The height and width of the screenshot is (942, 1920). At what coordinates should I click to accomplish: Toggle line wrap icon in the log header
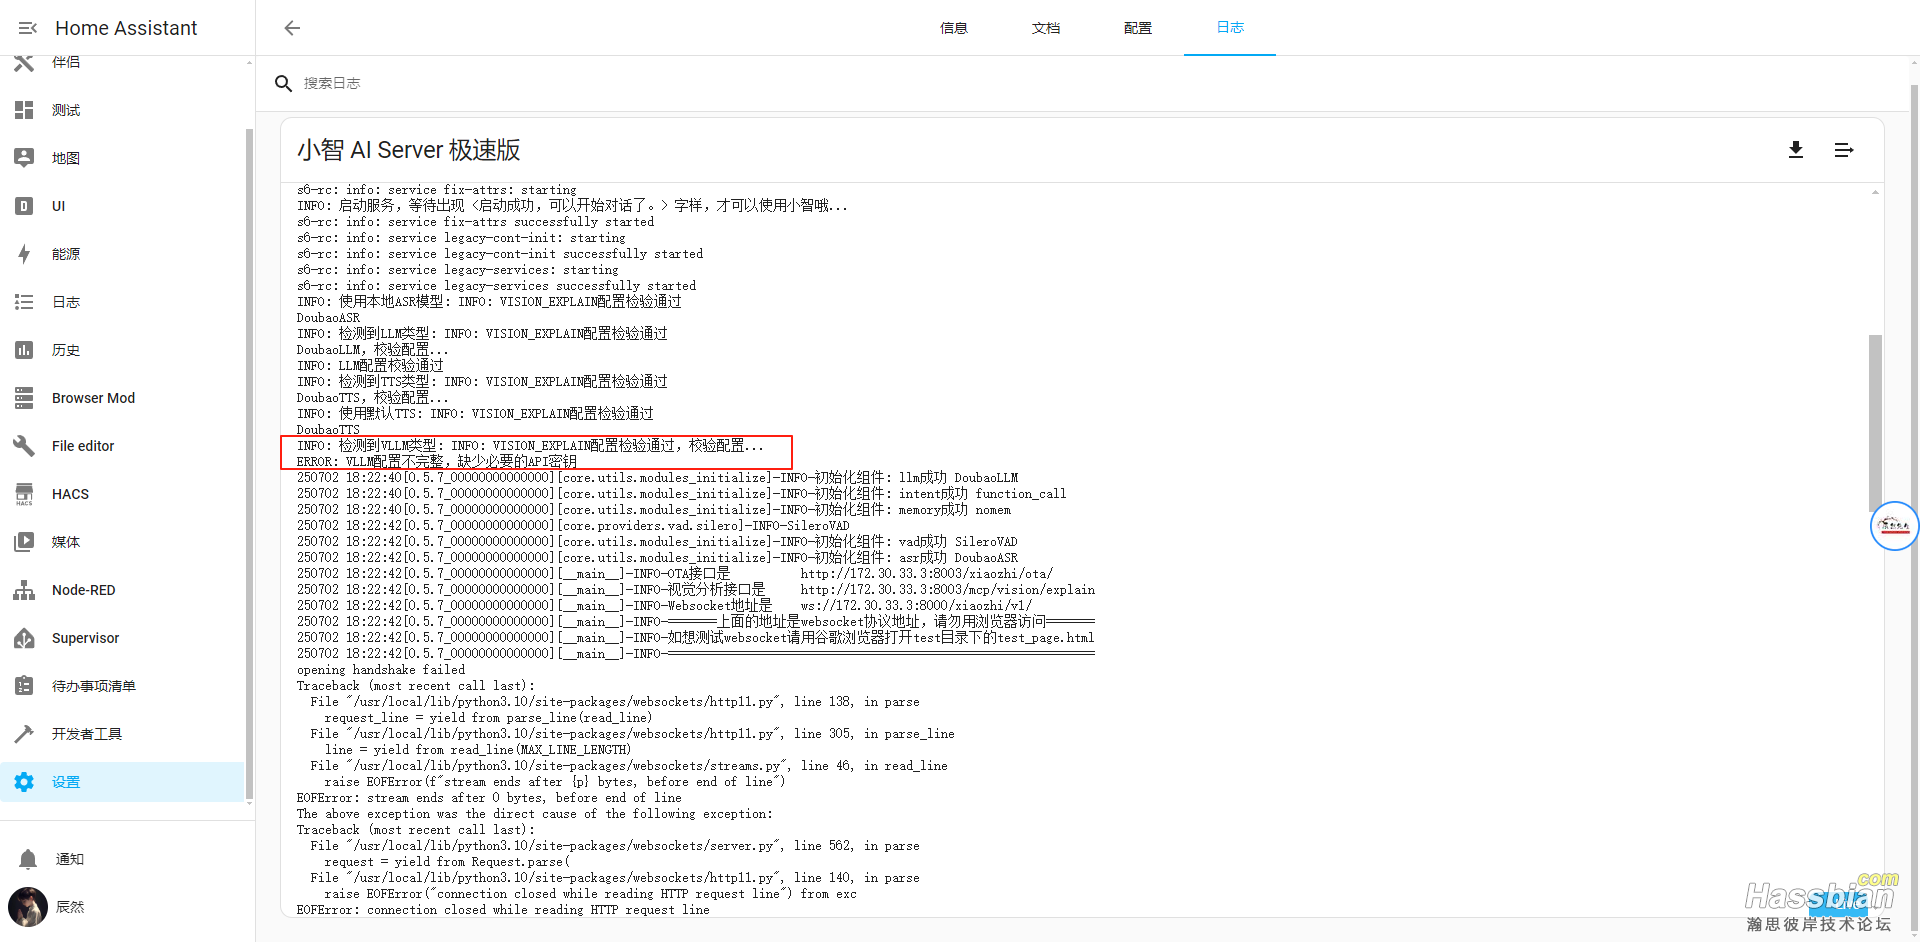click(1844, 150)
